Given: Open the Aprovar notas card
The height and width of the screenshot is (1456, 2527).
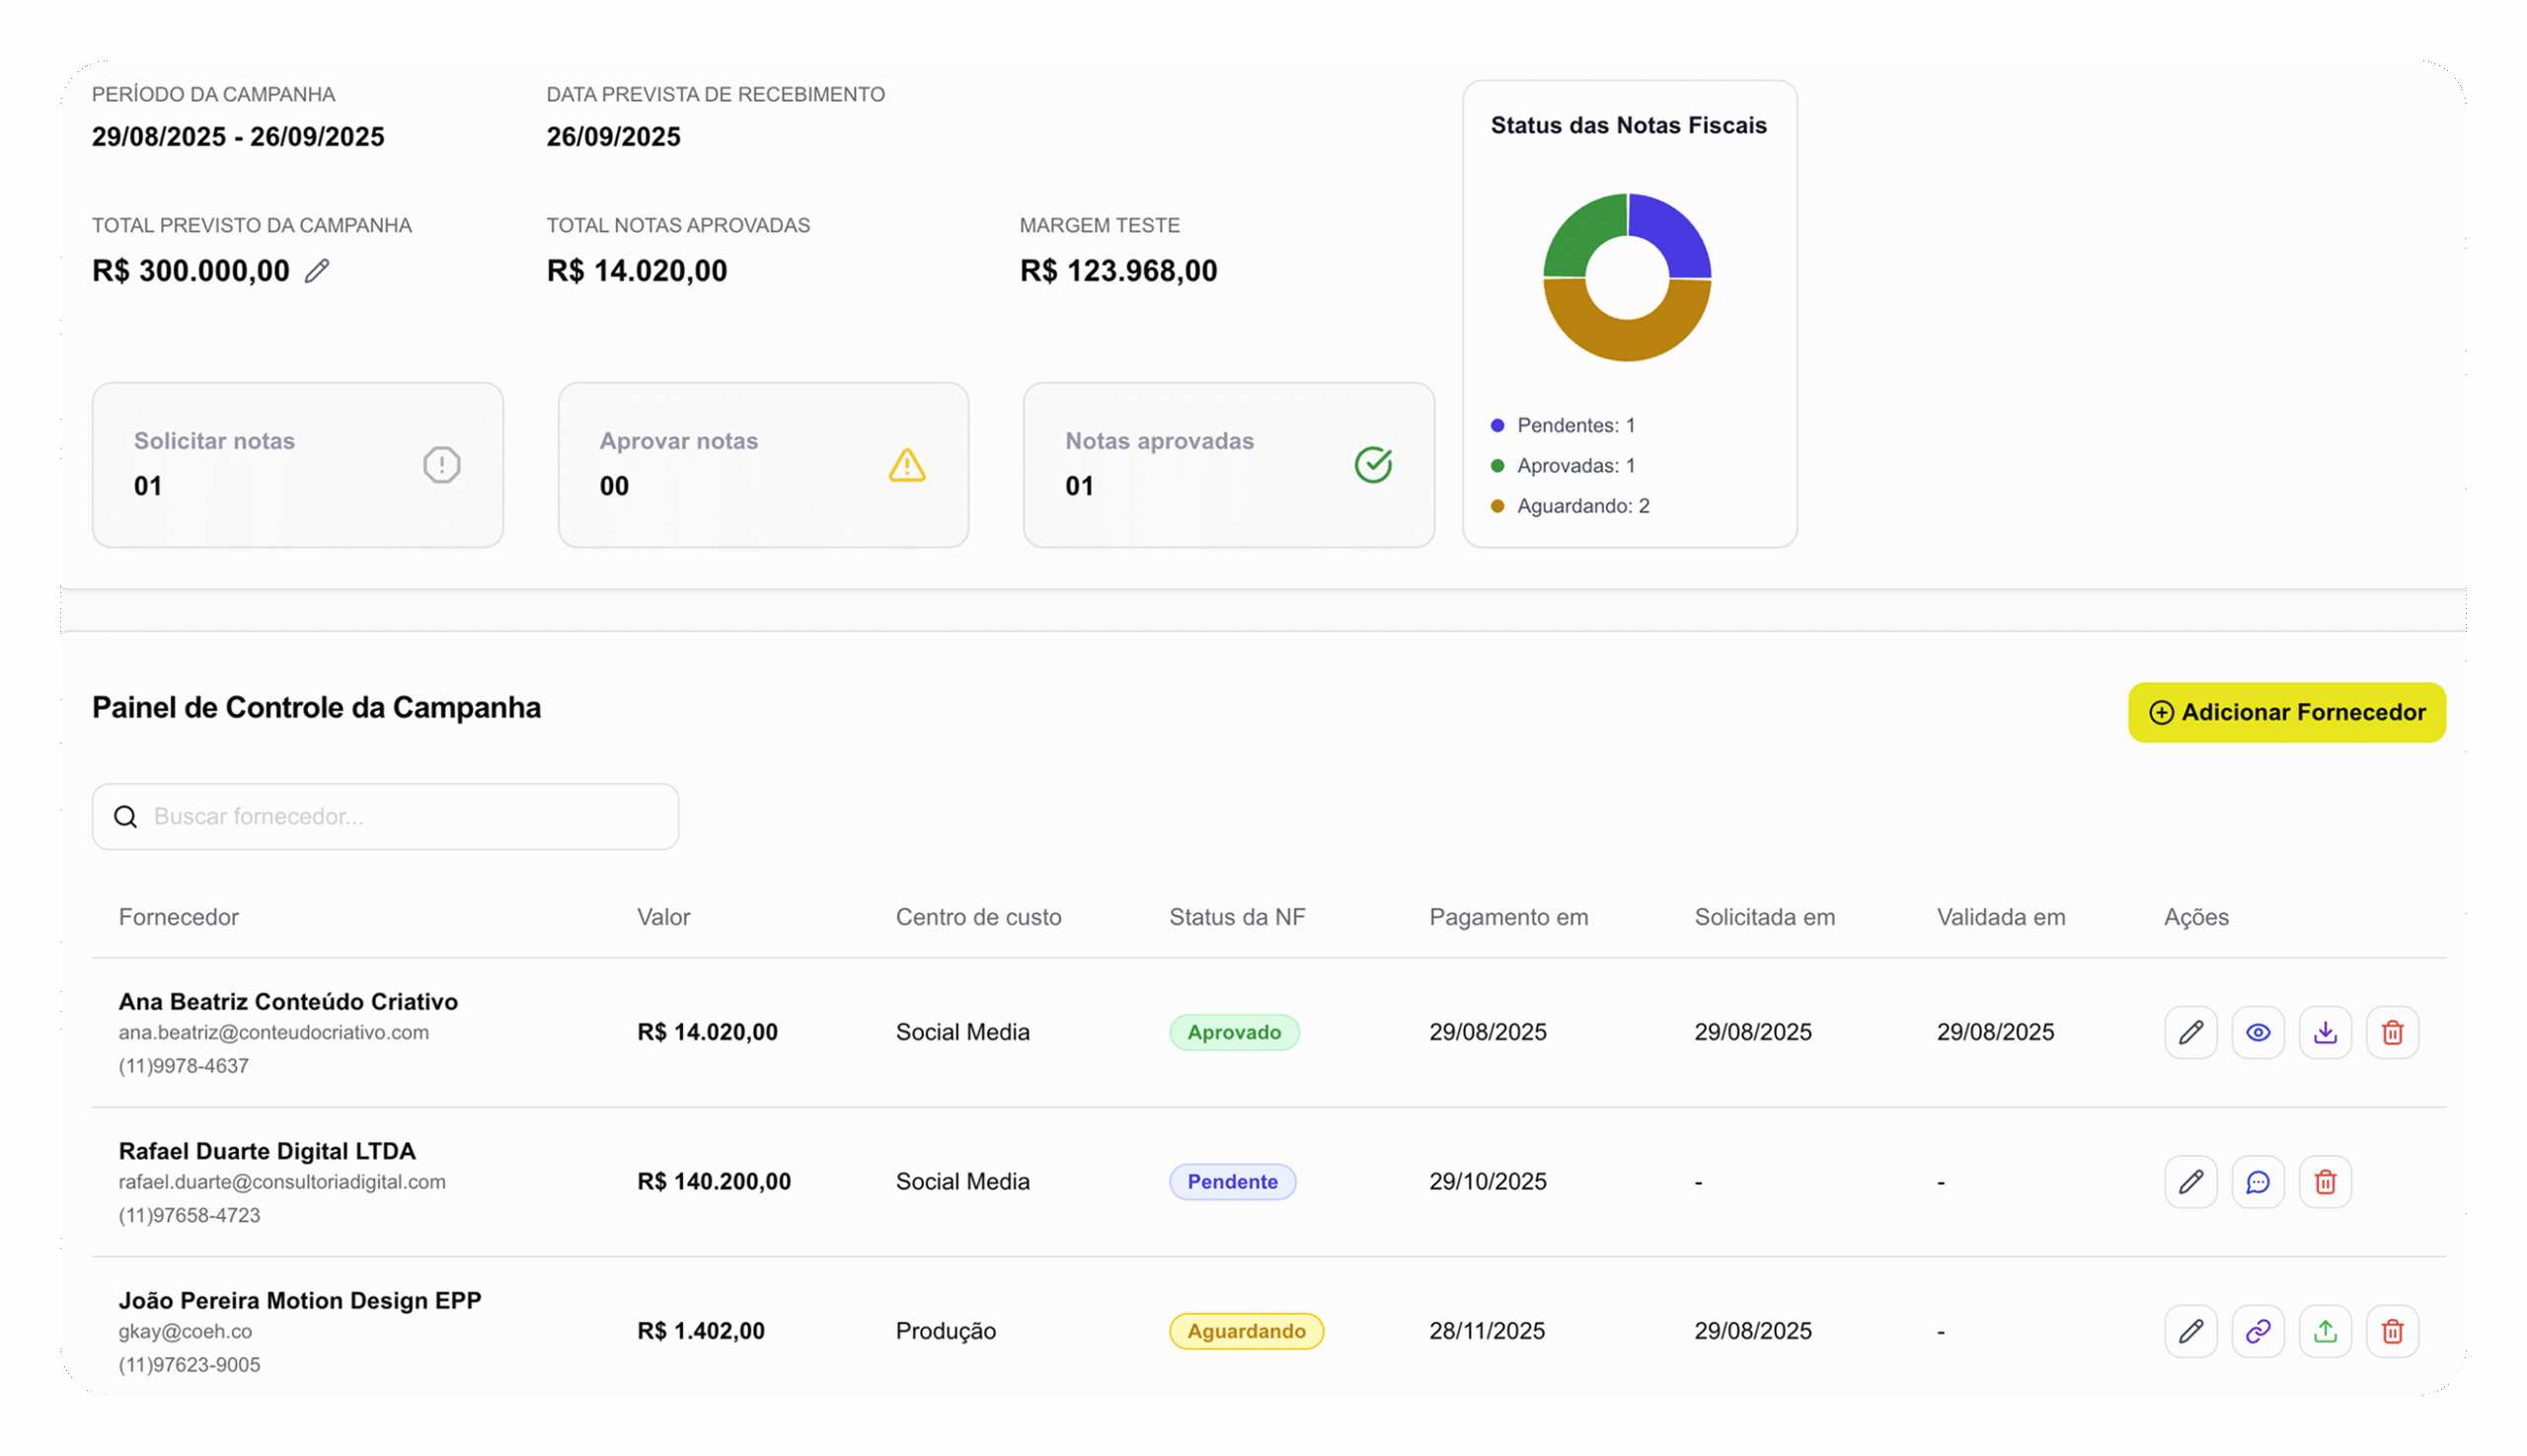Looking at the screenshot, I should (x=762, y=464).
